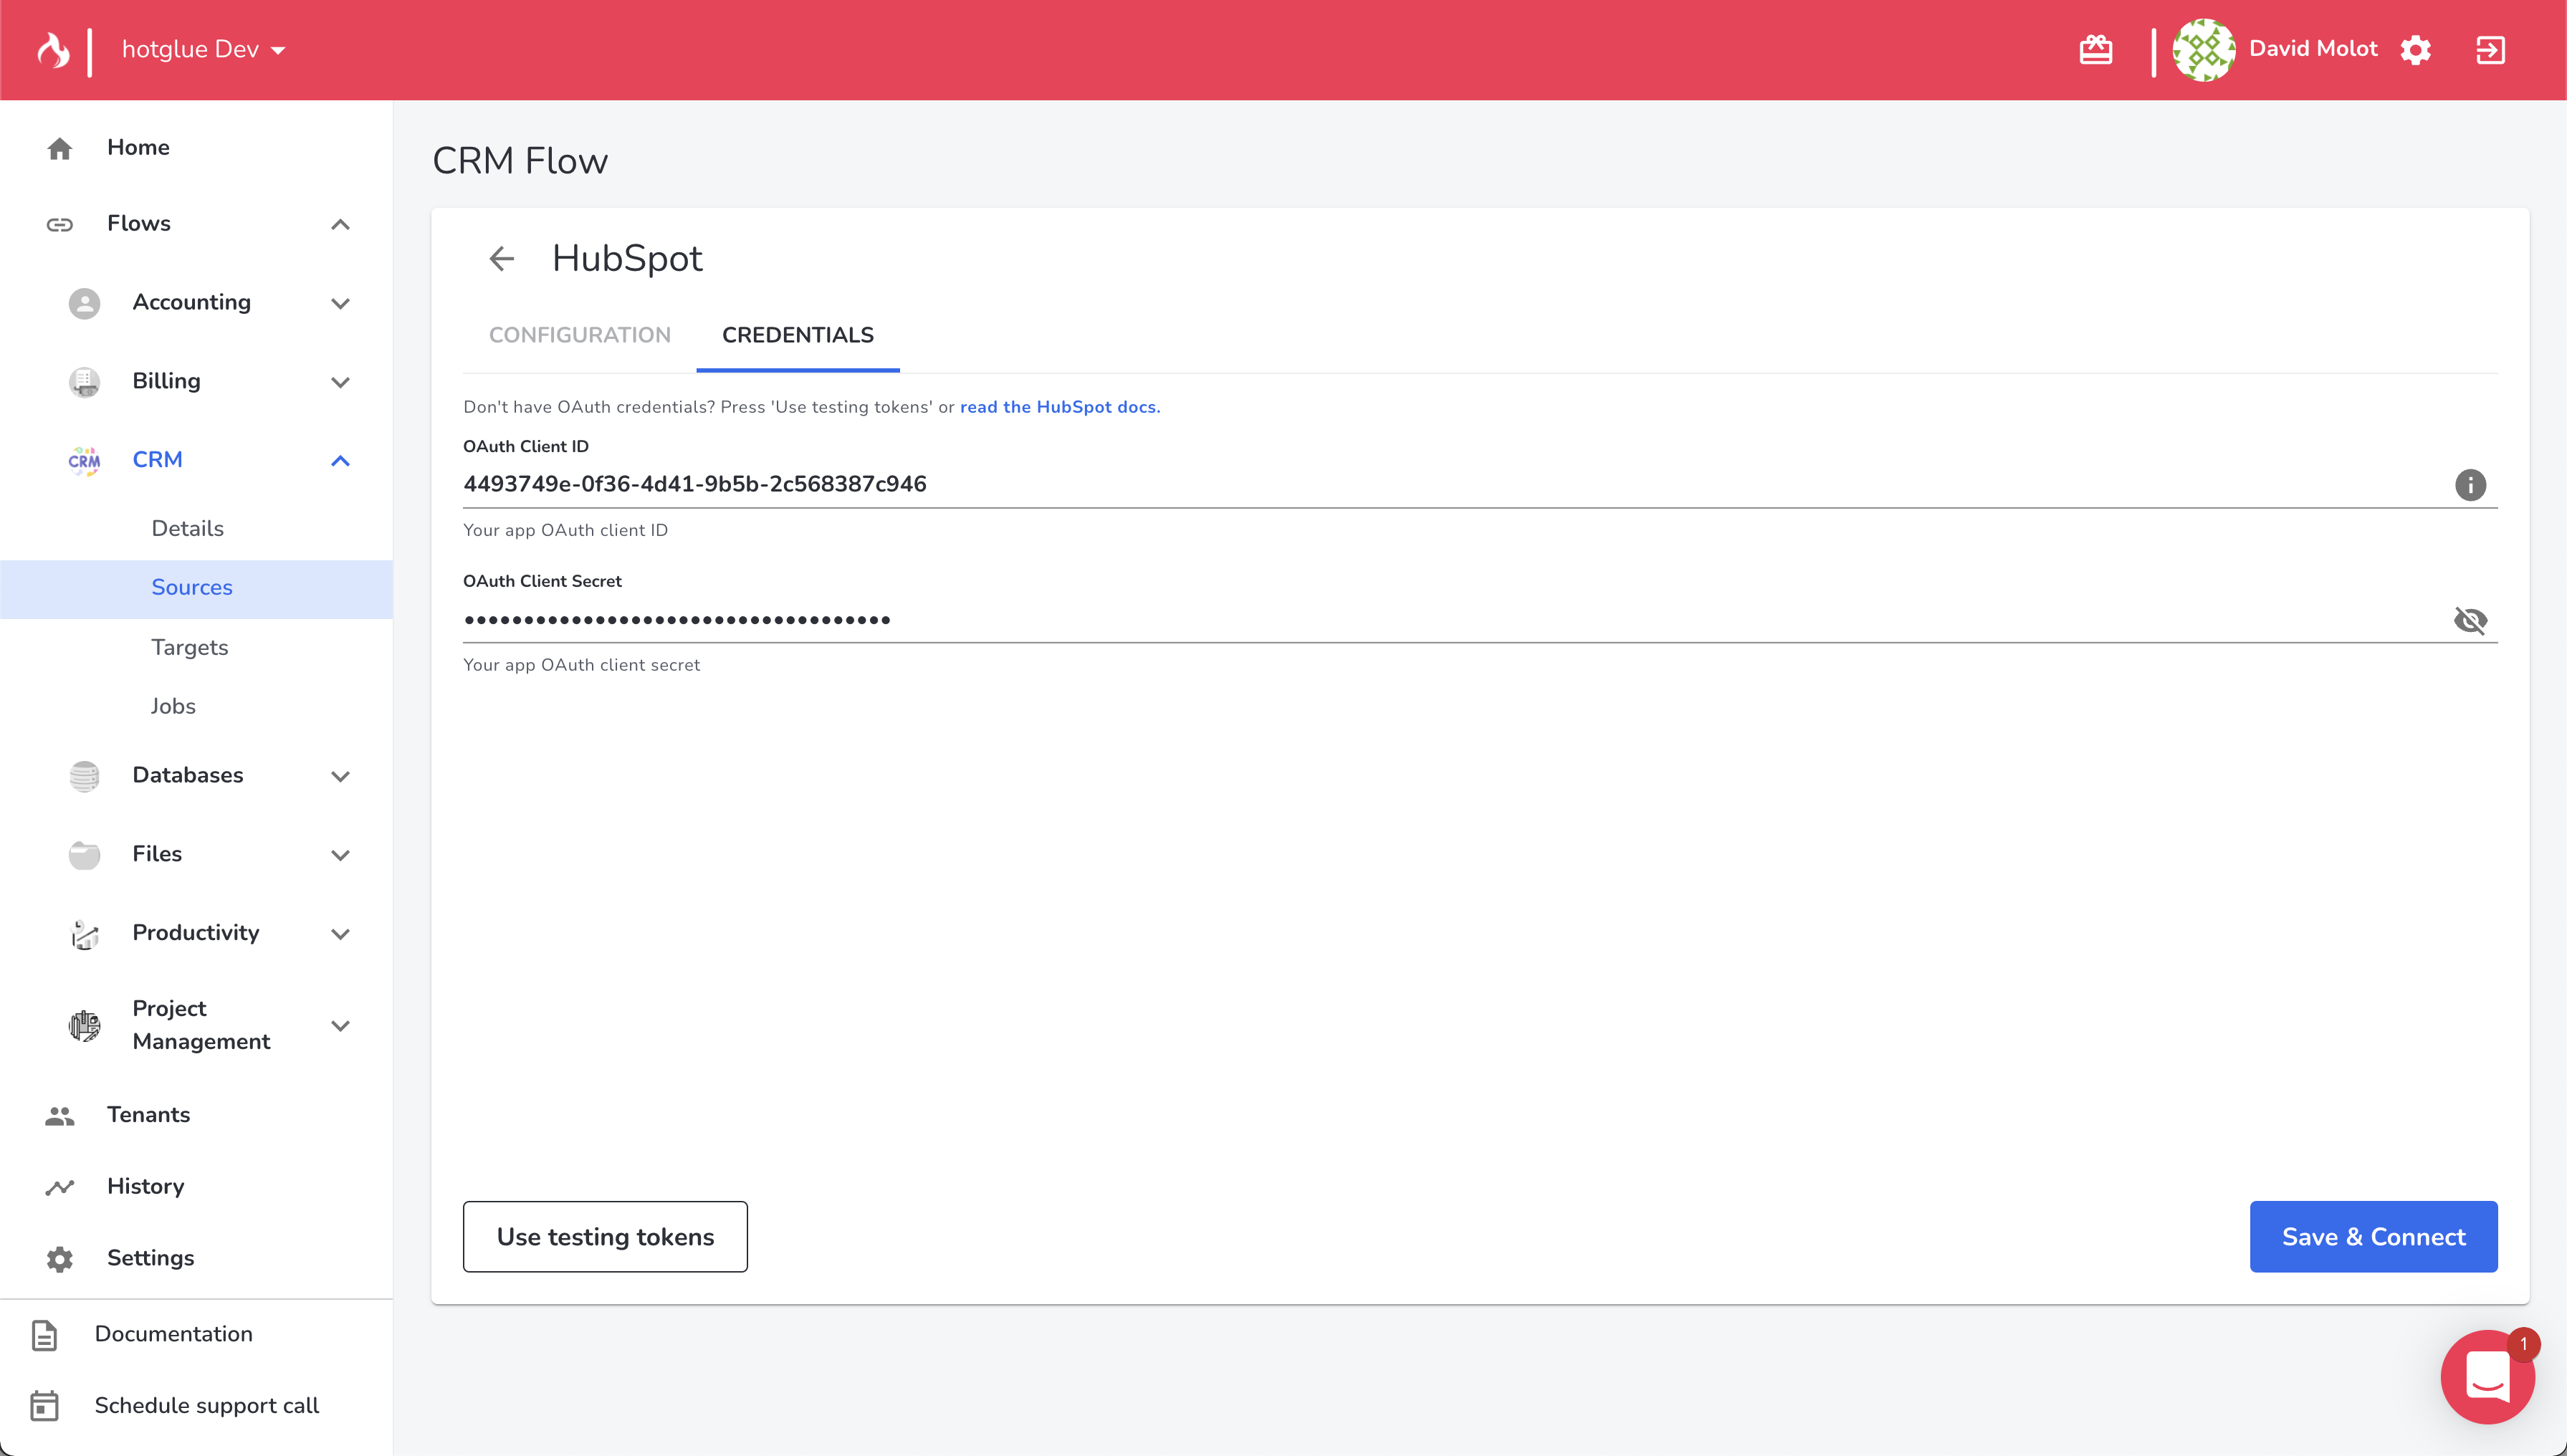Viewport: 2567px width, 1456px height.
Task: Click the logout icon in header
Action: (x=2490, y=49)
